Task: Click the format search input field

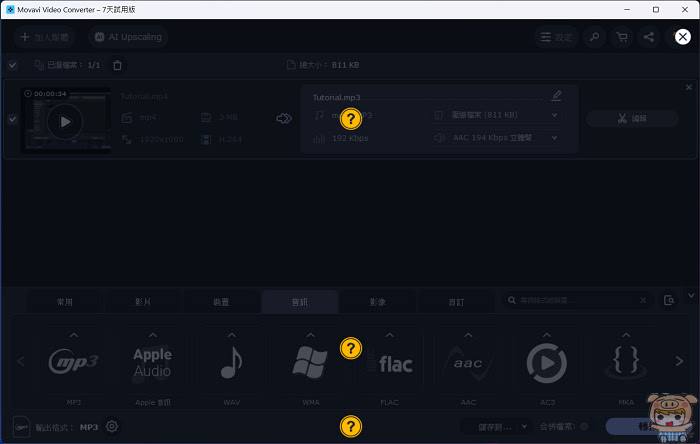Action: tap(576, 300)
